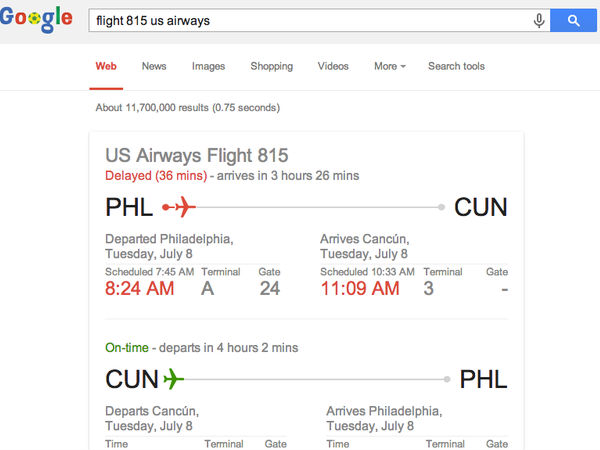Expand the More search options dropdown
Viewport: 600px width, 450px height.
point(389,67)
